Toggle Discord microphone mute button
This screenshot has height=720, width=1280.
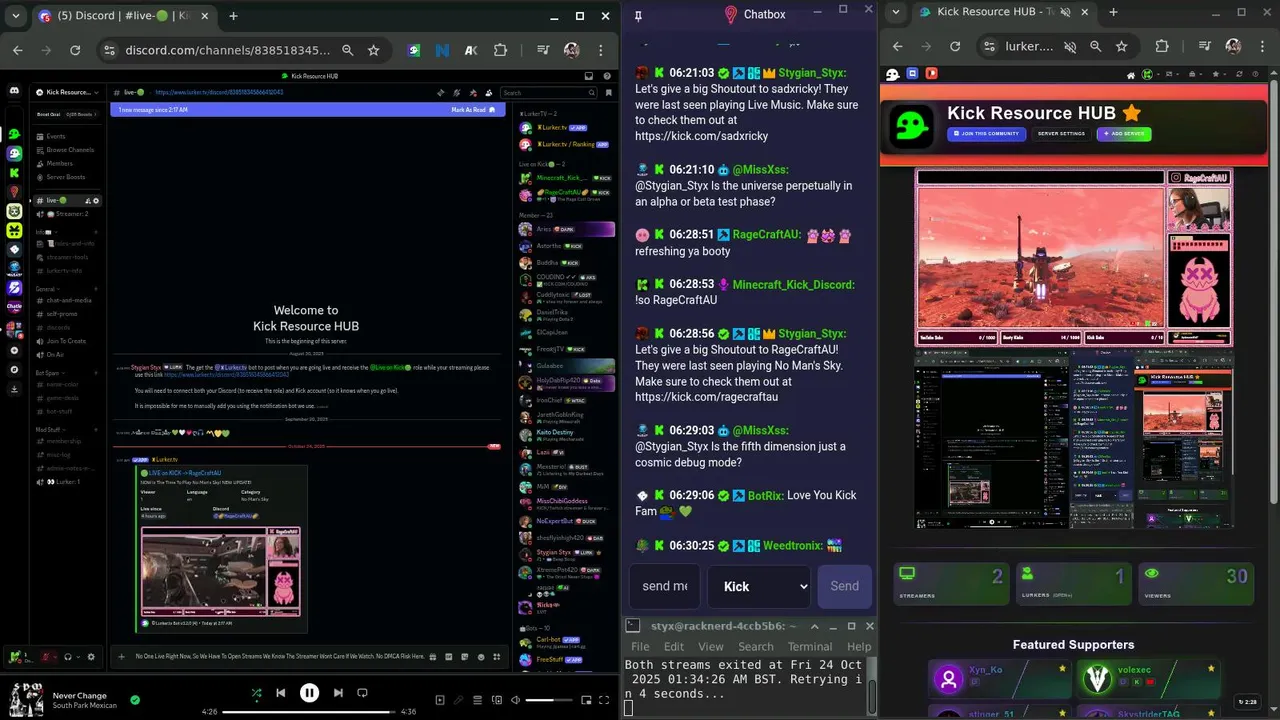(x=45, y=657)
